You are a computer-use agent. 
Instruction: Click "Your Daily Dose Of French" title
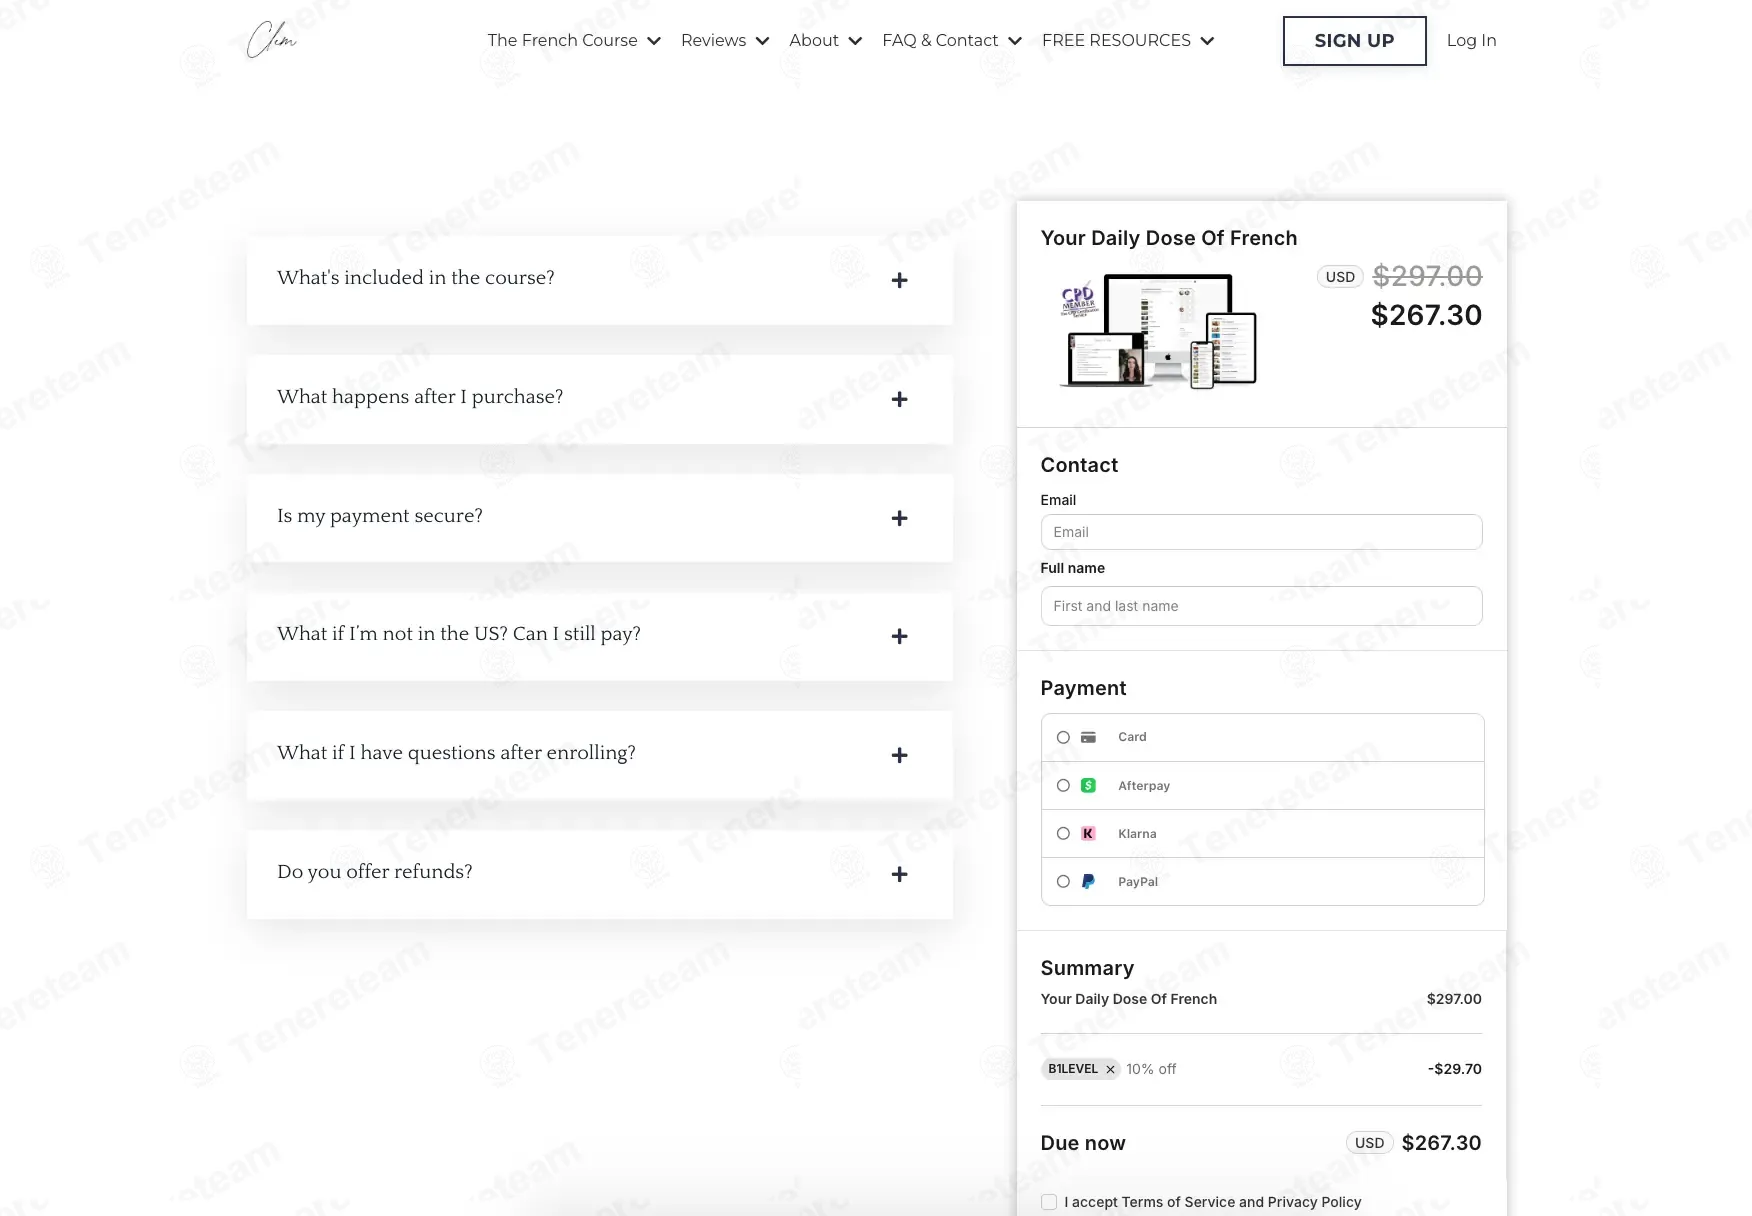(1168, 238)
